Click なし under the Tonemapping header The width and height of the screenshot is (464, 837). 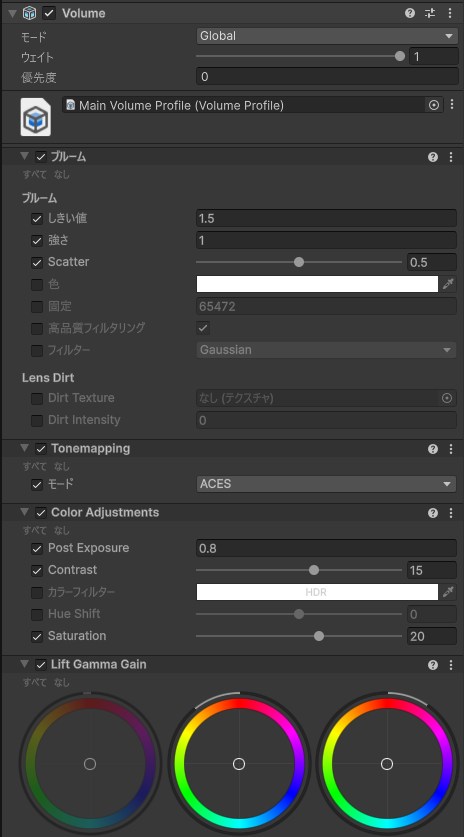(x=61, y=467)
